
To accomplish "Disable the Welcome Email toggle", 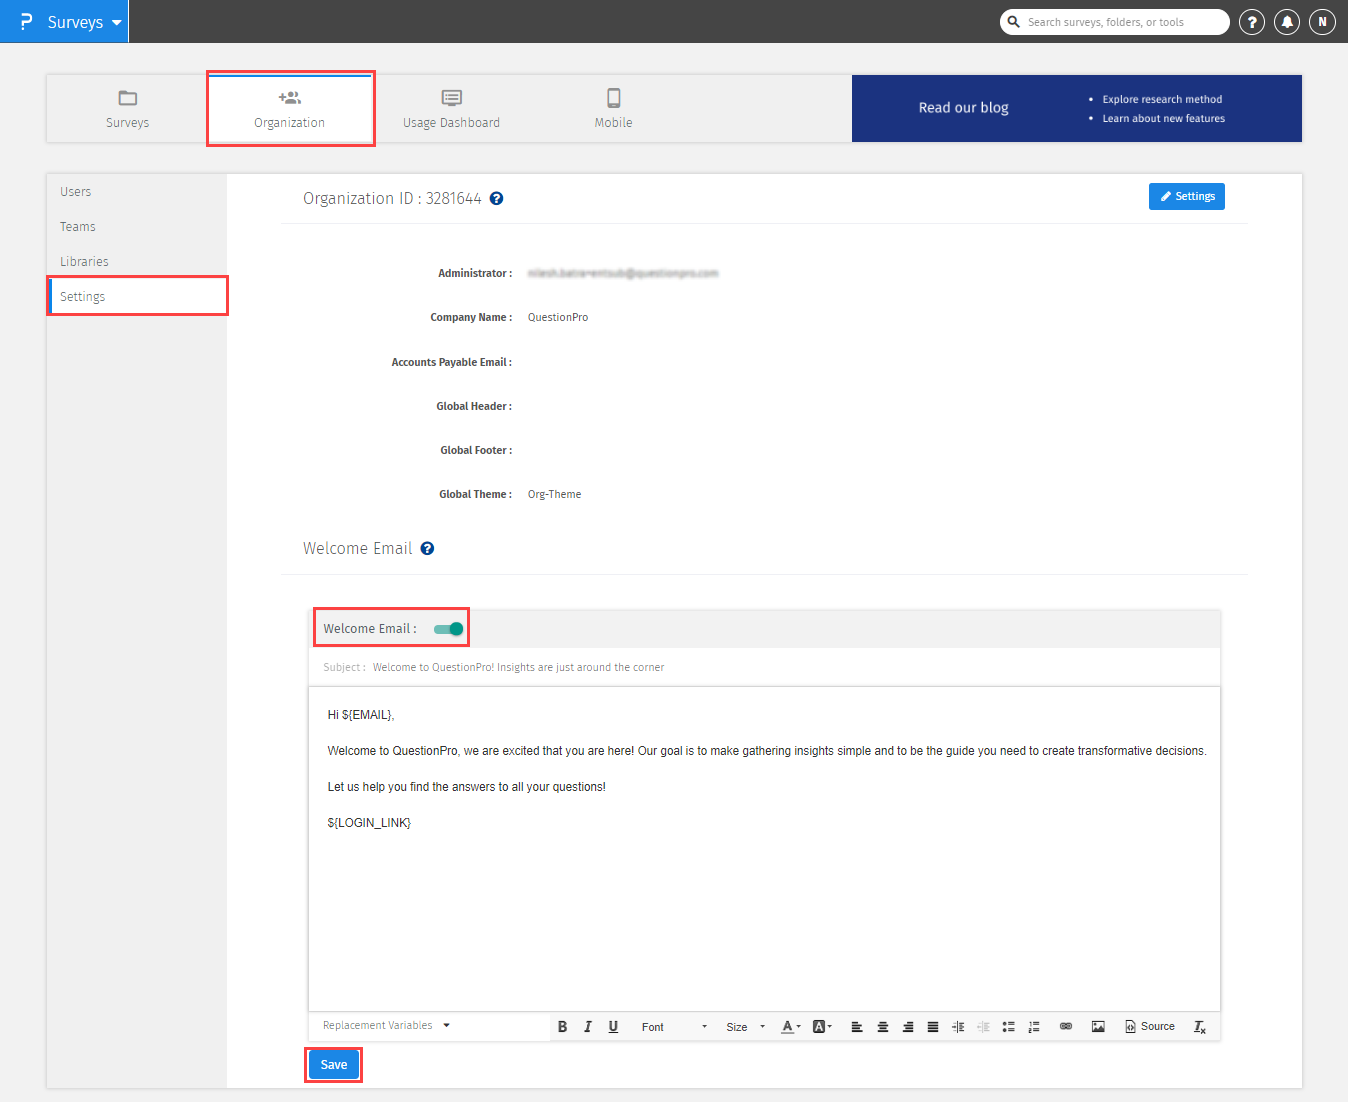I will click(x=447, y=628).
